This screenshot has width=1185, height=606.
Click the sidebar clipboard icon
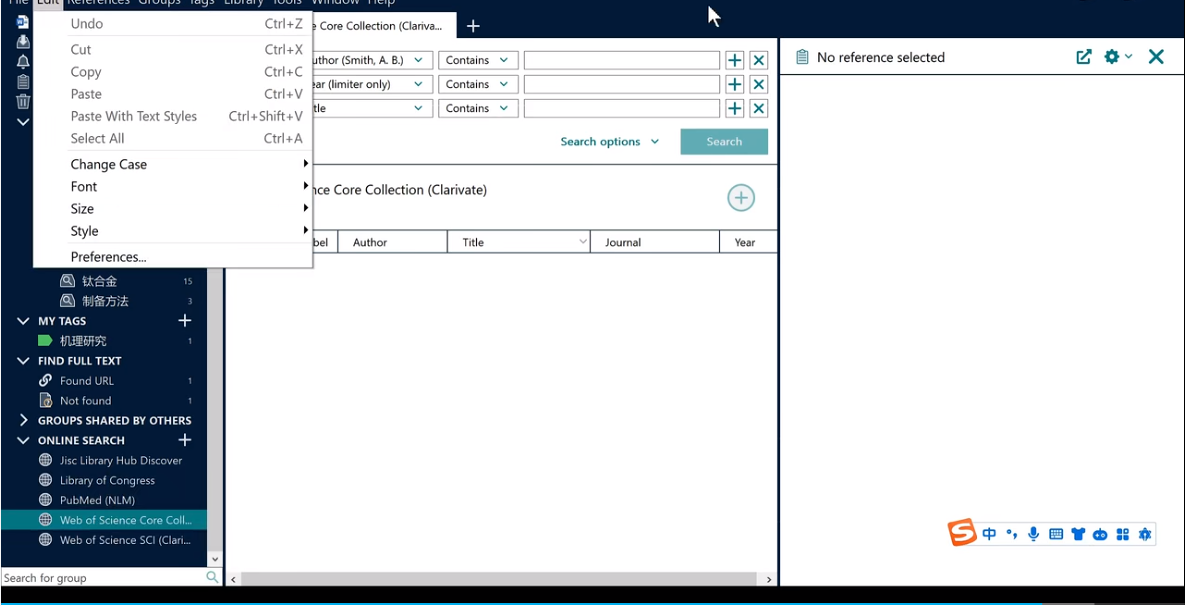point(23,82)
